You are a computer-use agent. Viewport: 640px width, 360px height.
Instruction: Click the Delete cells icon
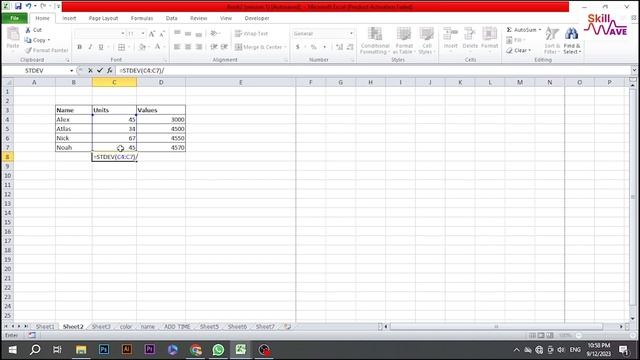click(x=470, y=34)
